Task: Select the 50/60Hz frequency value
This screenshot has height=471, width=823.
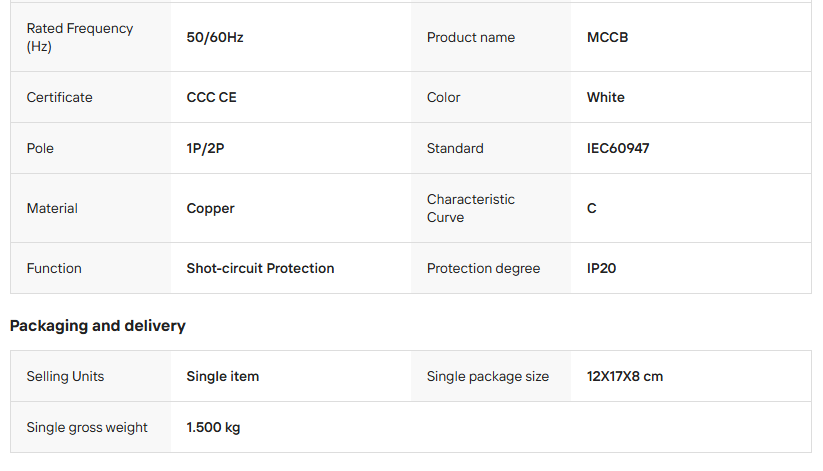Action: pos(215,37)
